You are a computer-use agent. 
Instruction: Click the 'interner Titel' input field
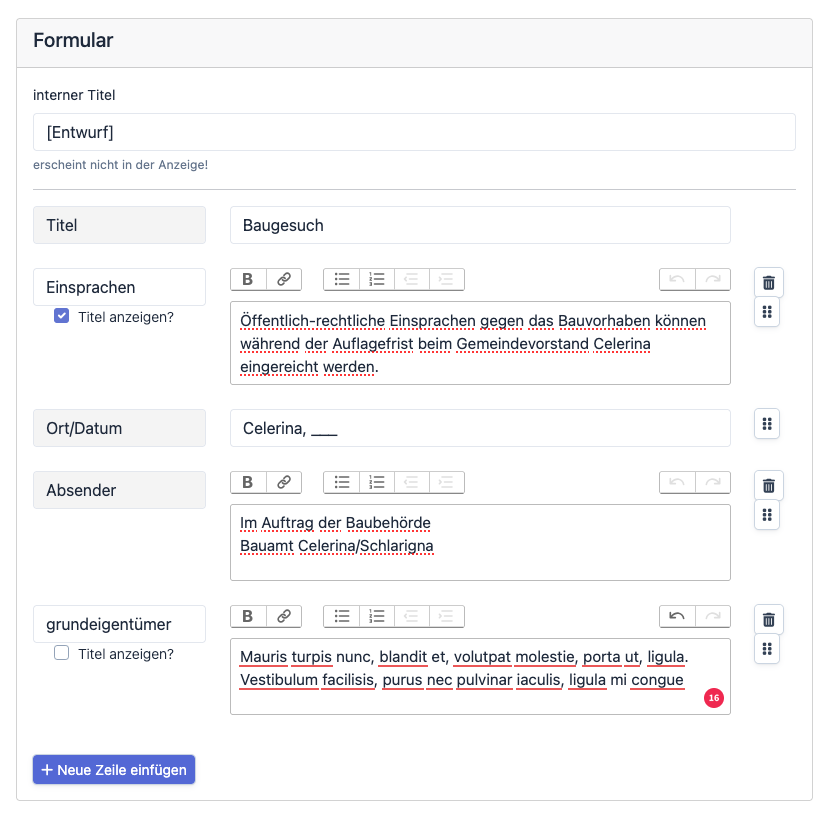point(414,132)
